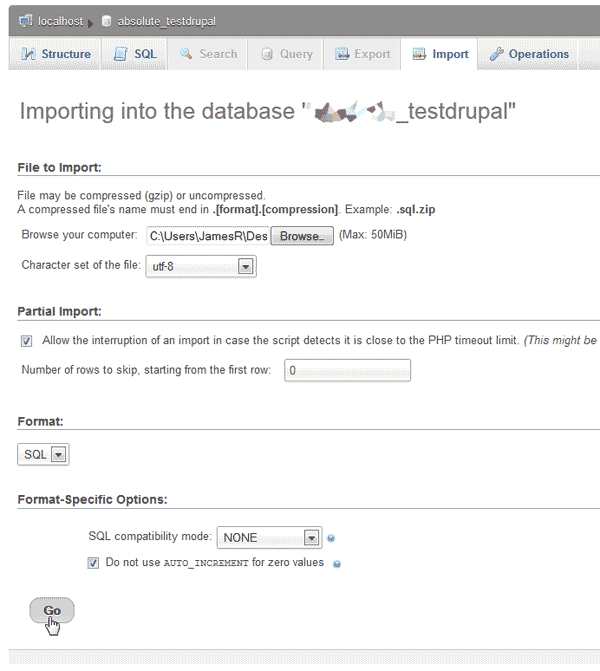Switch to the Query tab
This screenshot has width=600, height=671.
click(x=286, y=54)
